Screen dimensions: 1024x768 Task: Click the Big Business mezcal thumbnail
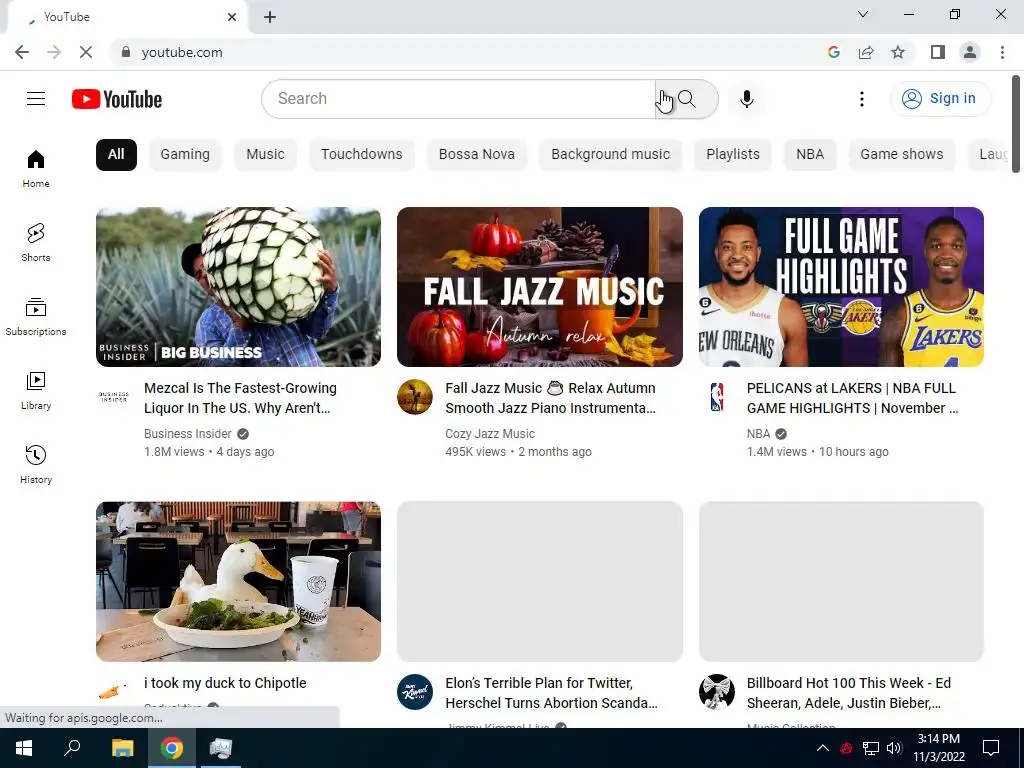(238, 287)
